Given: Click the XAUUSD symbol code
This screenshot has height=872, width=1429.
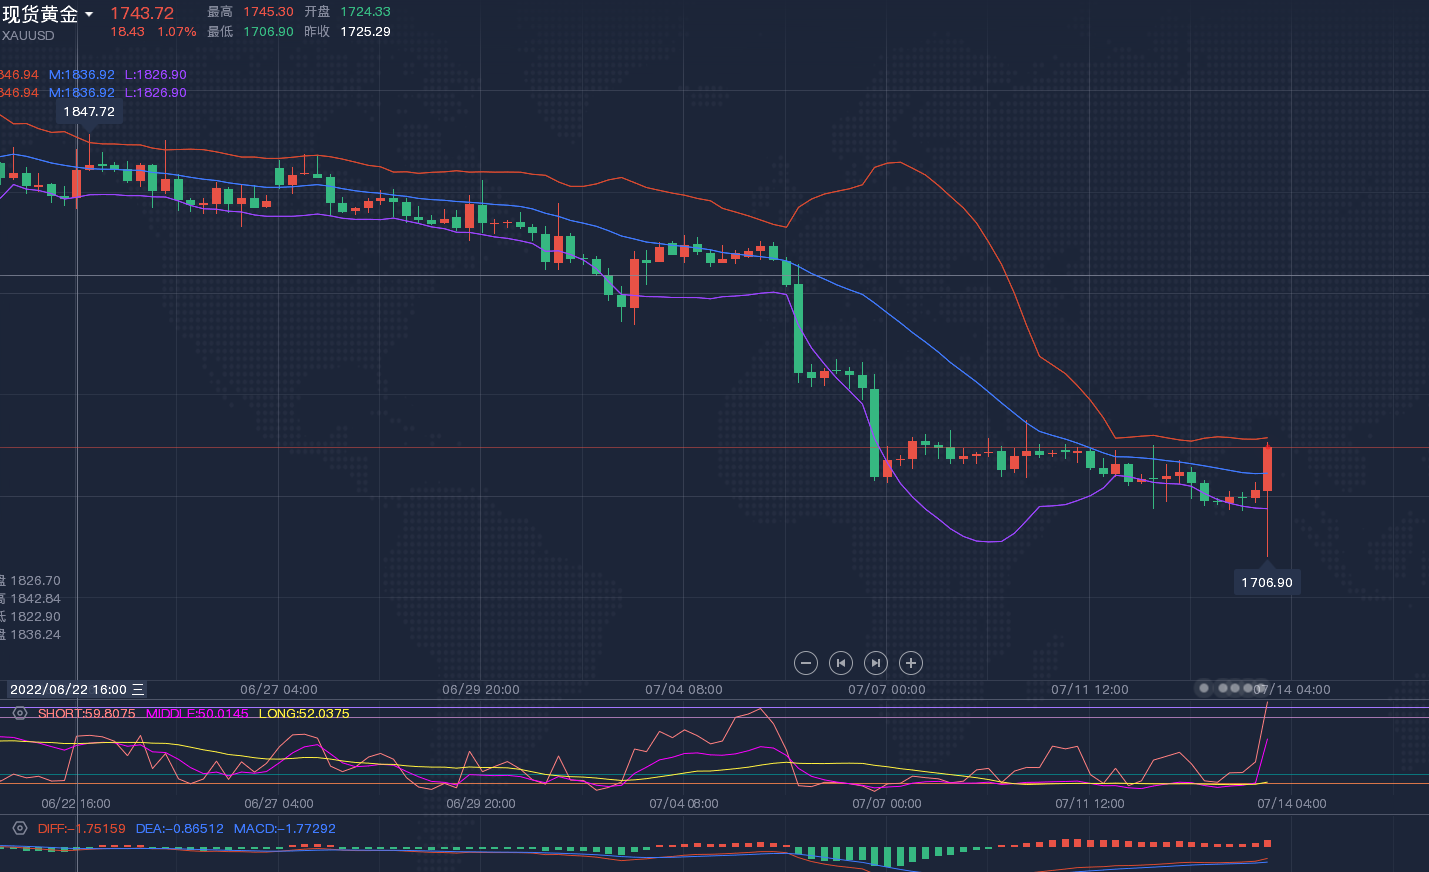Looking at the screenshot, I should click(x=28, y=36).
